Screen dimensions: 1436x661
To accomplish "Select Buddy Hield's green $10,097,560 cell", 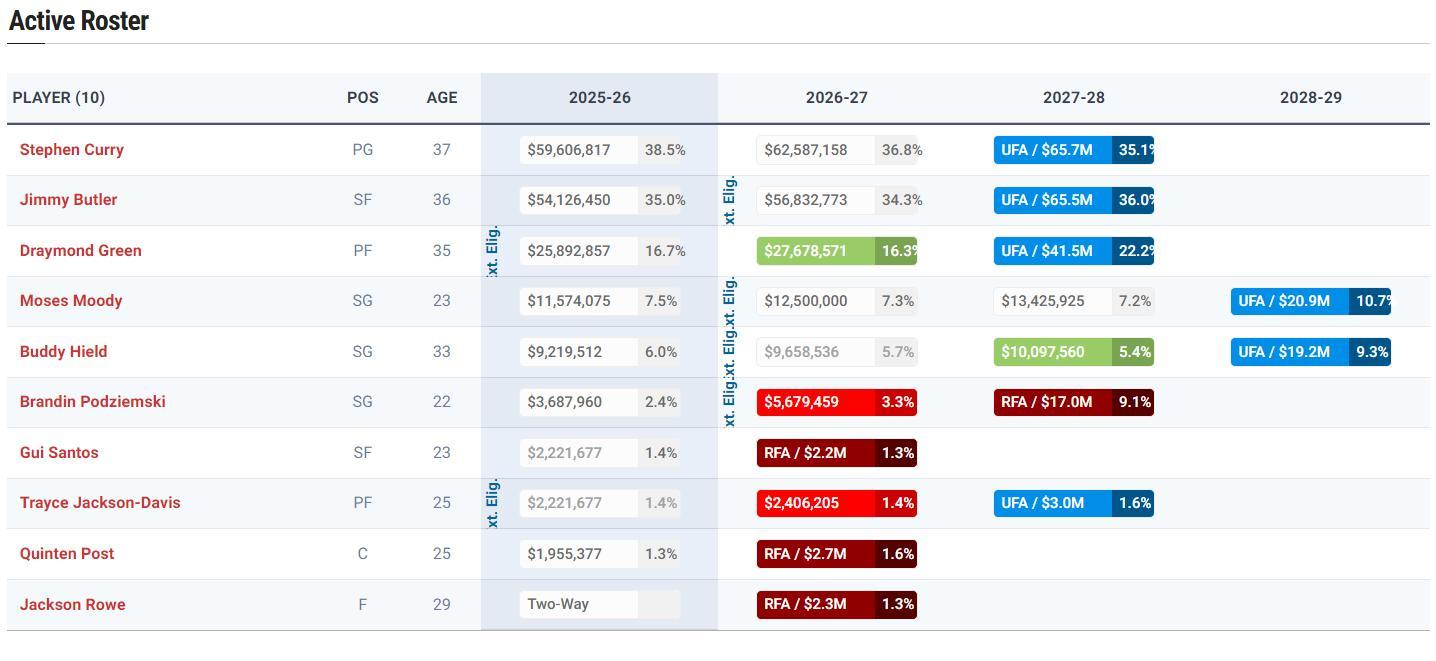I will [1052, 352].
